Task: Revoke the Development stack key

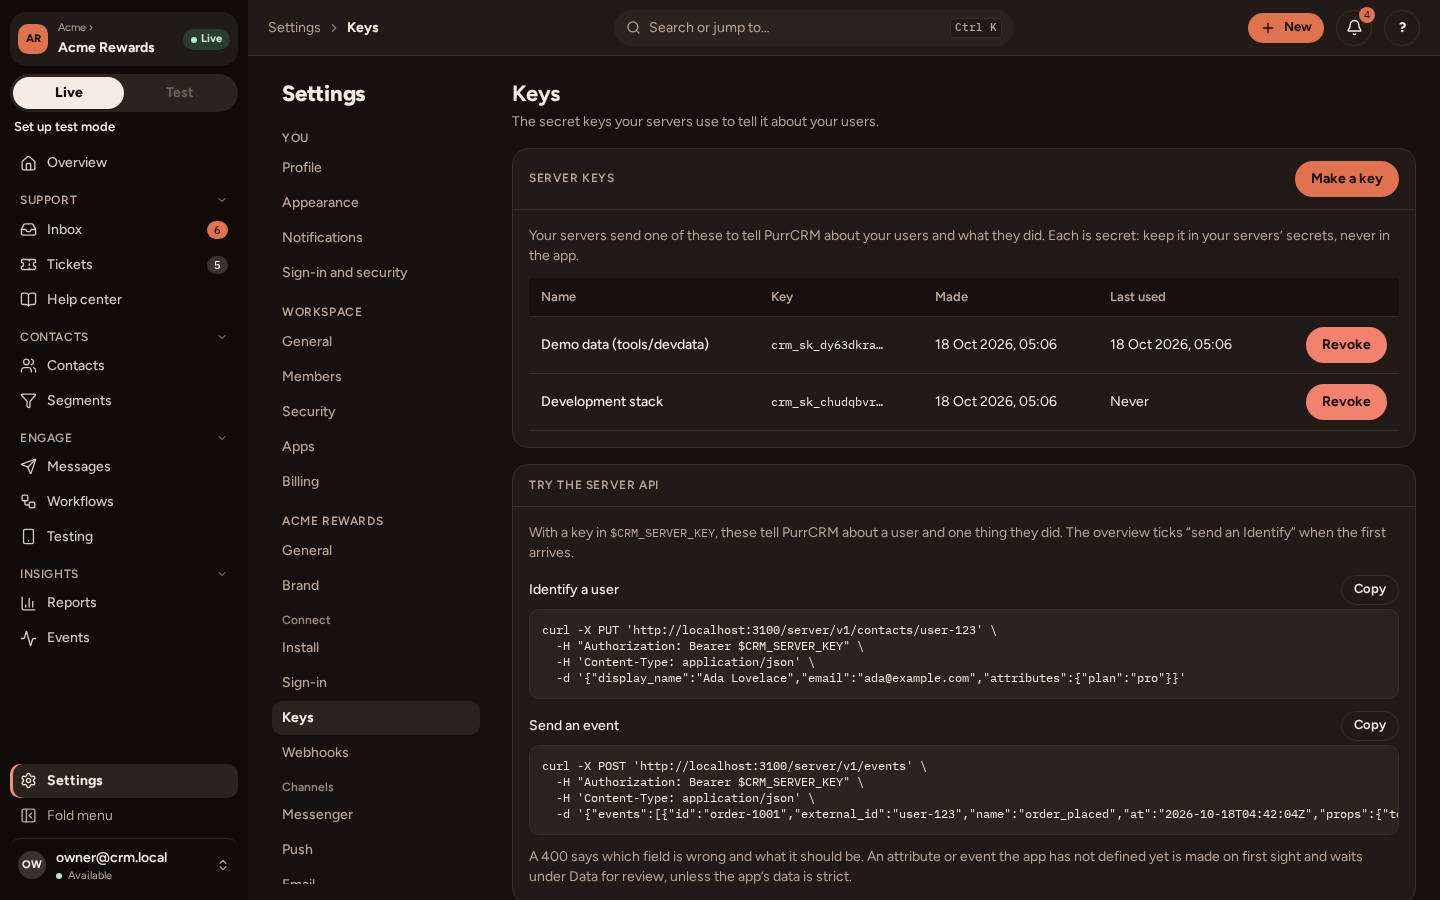Action: pos(1346,402)
